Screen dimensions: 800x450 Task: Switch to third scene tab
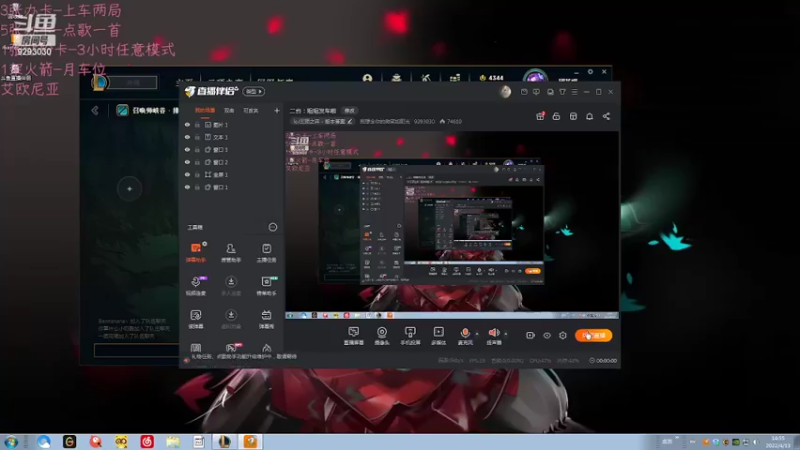(x=251, y=110)
